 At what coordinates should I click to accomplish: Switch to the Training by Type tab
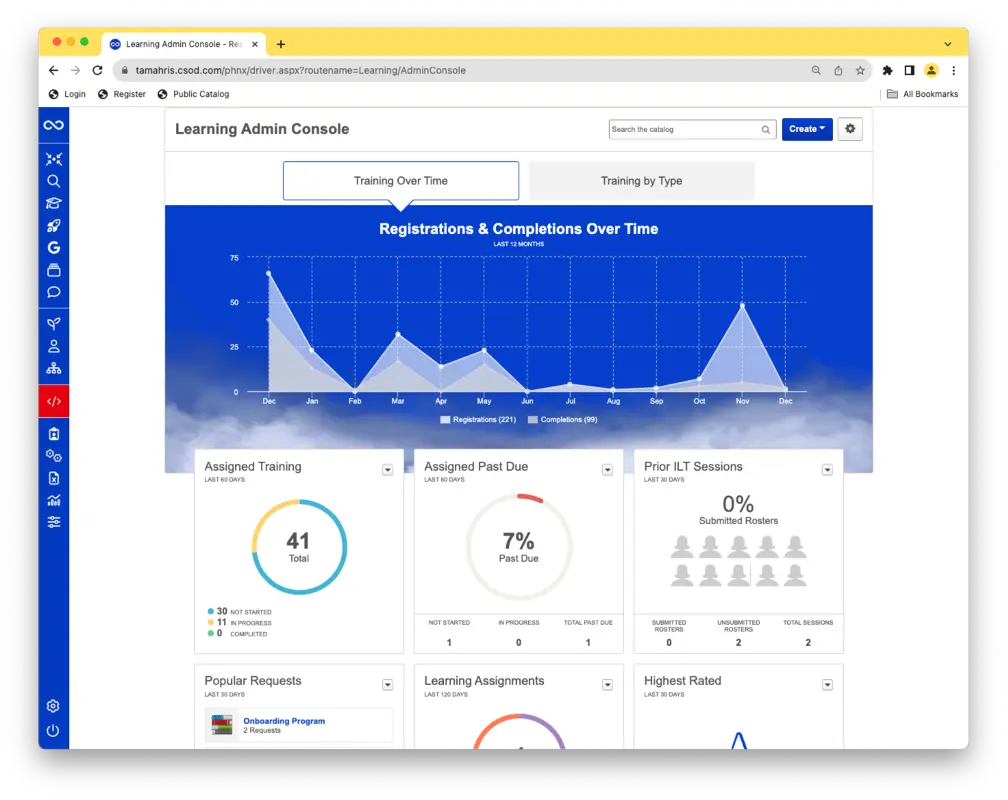click(641, 181)
